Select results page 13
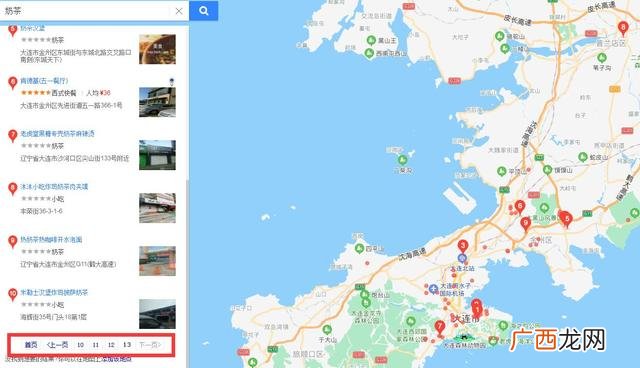Image resolution: width=640 pixels, height=368 pixels. [x=127, y=345]
